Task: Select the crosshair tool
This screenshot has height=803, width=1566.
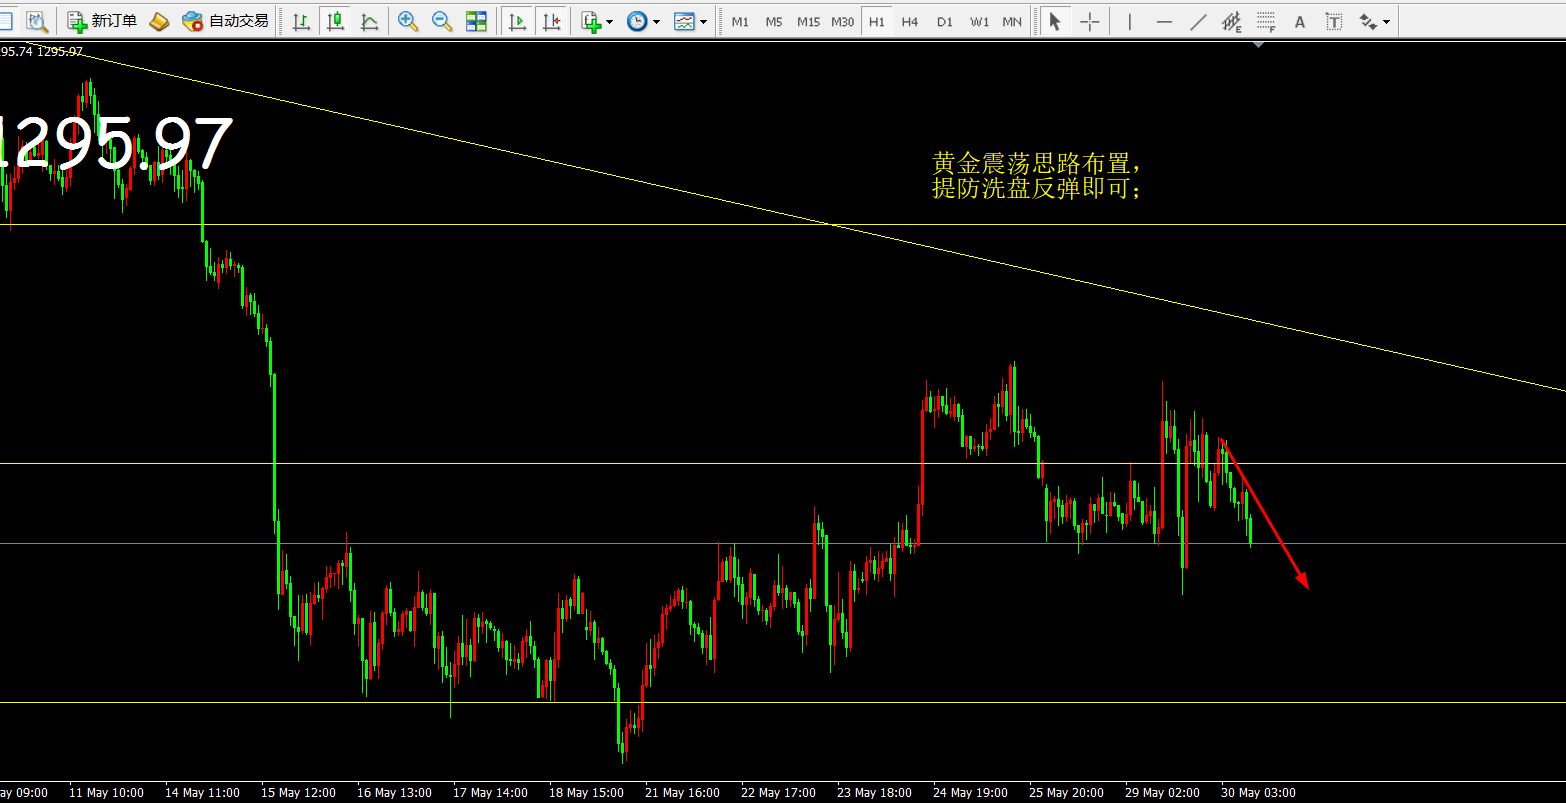Action: click(x=1090, y=21)
